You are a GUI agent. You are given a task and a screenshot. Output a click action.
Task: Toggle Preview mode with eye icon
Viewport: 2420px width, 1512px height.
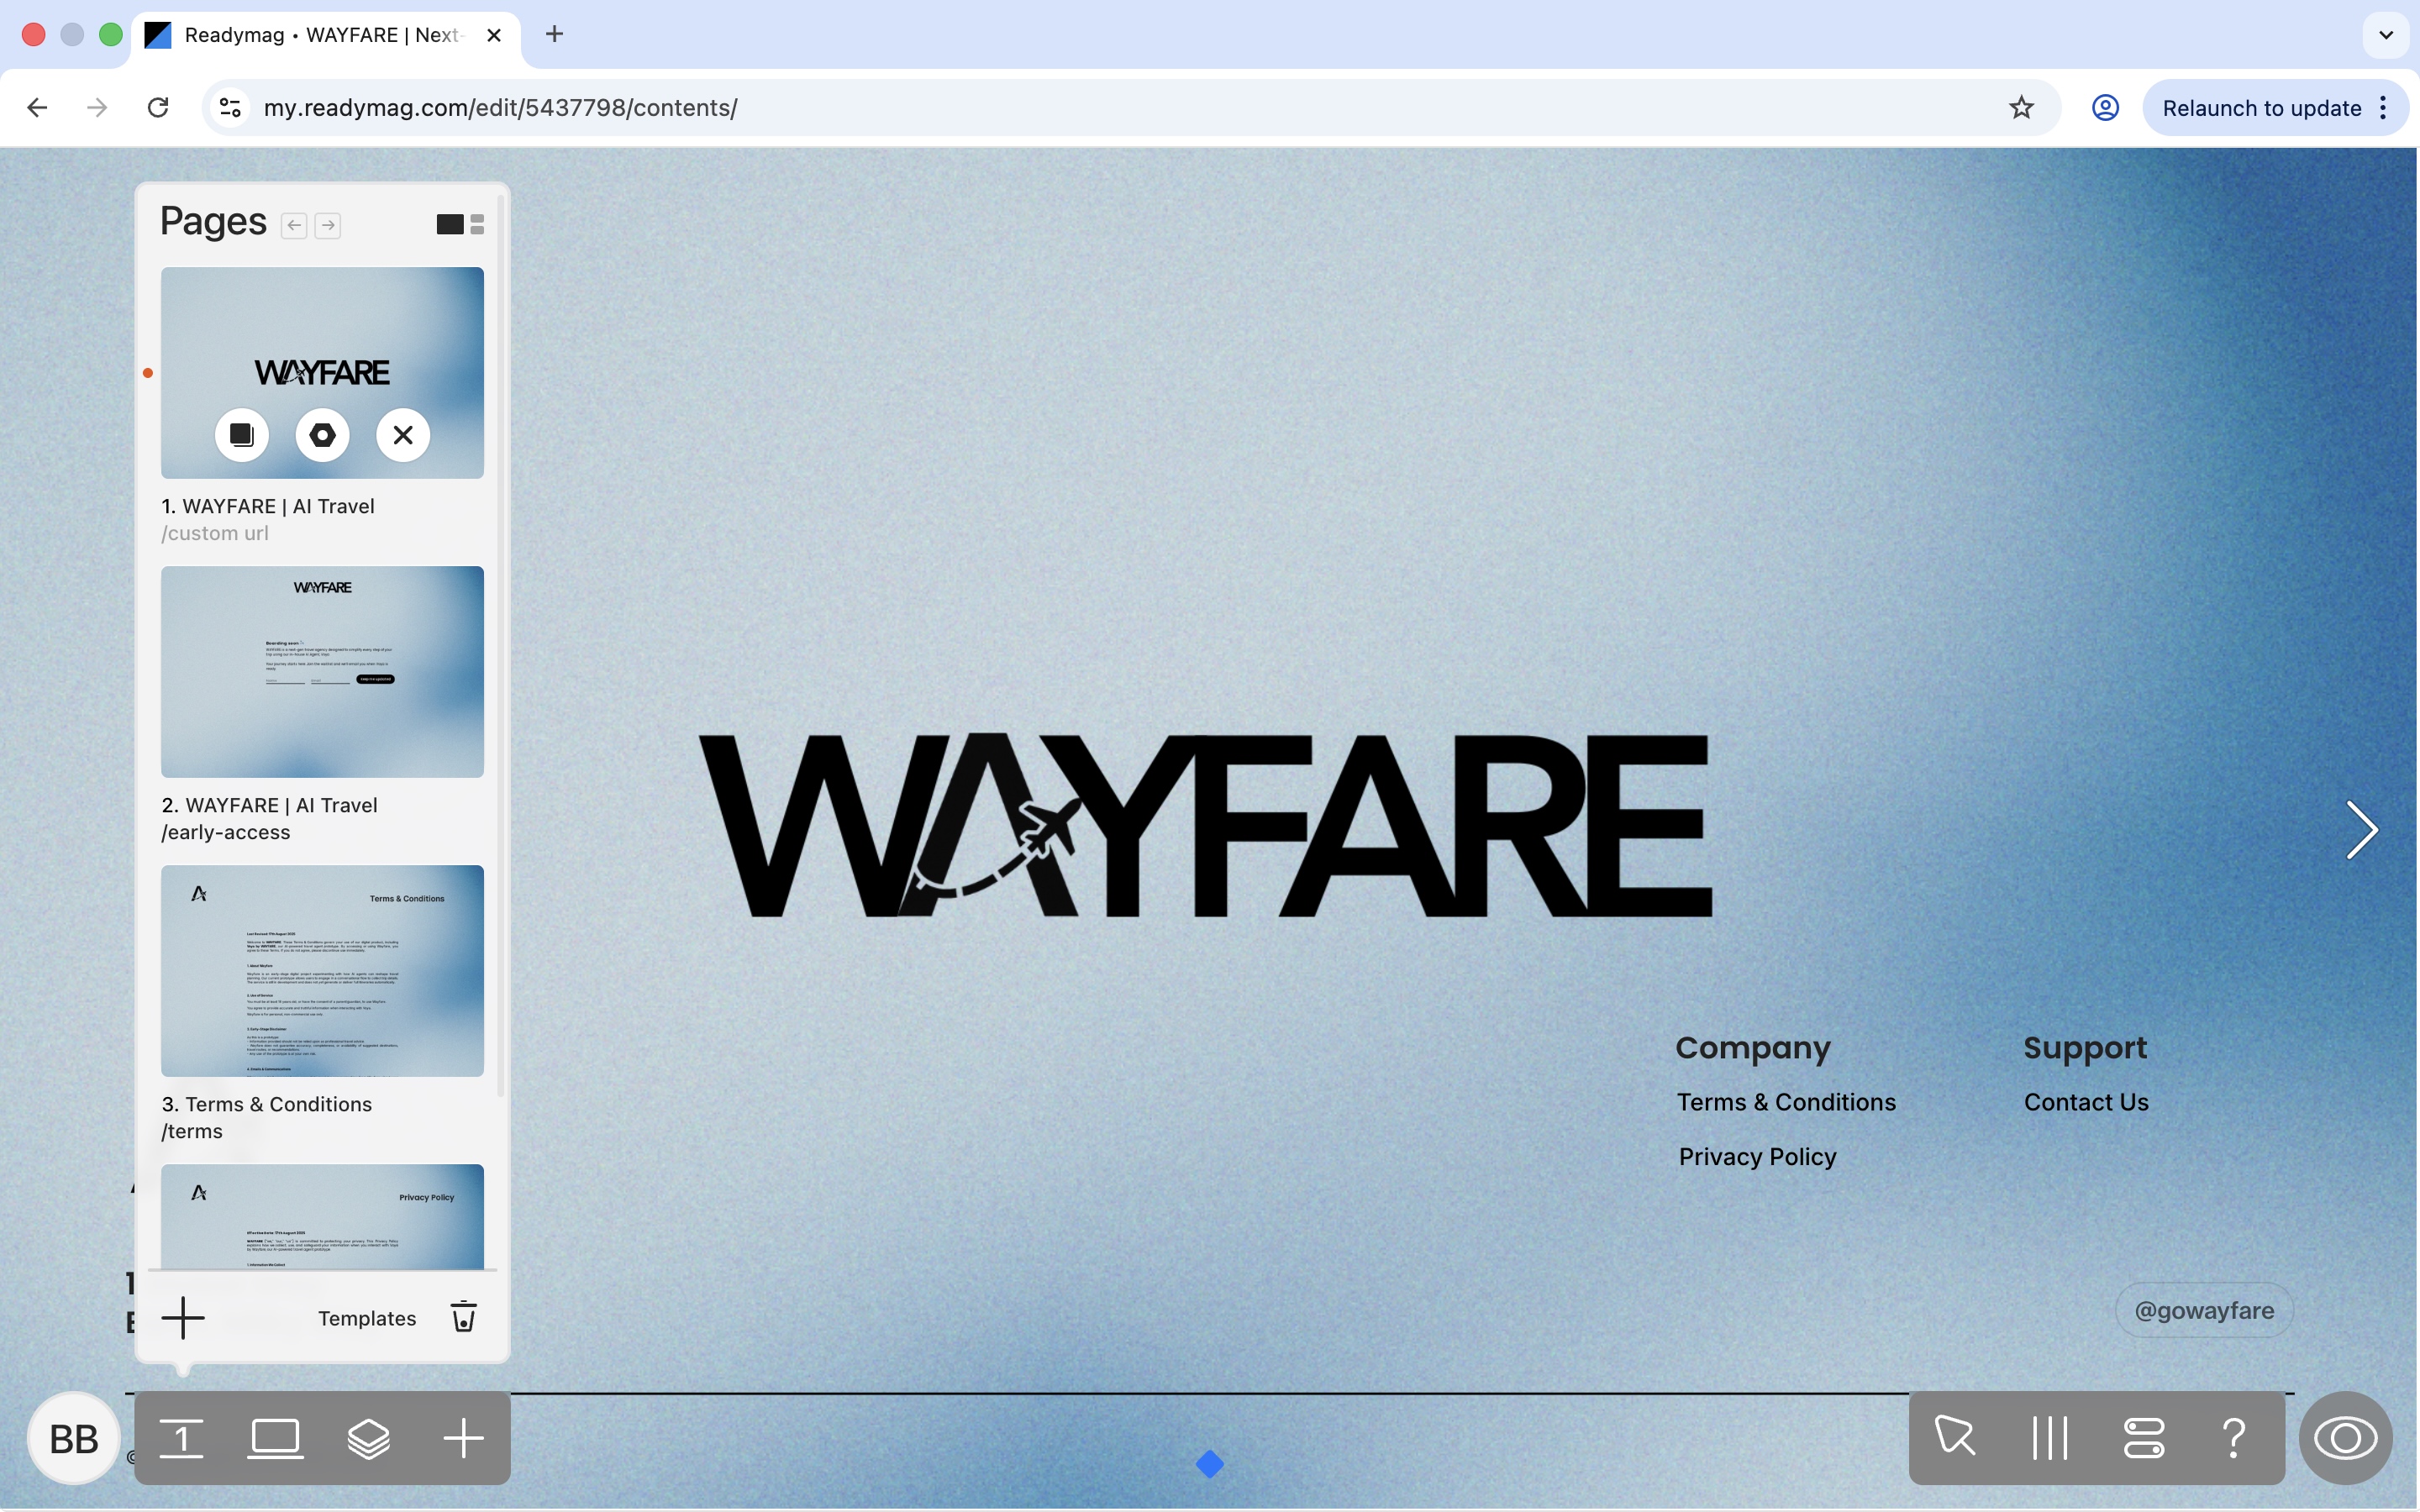[2345, 1439]
